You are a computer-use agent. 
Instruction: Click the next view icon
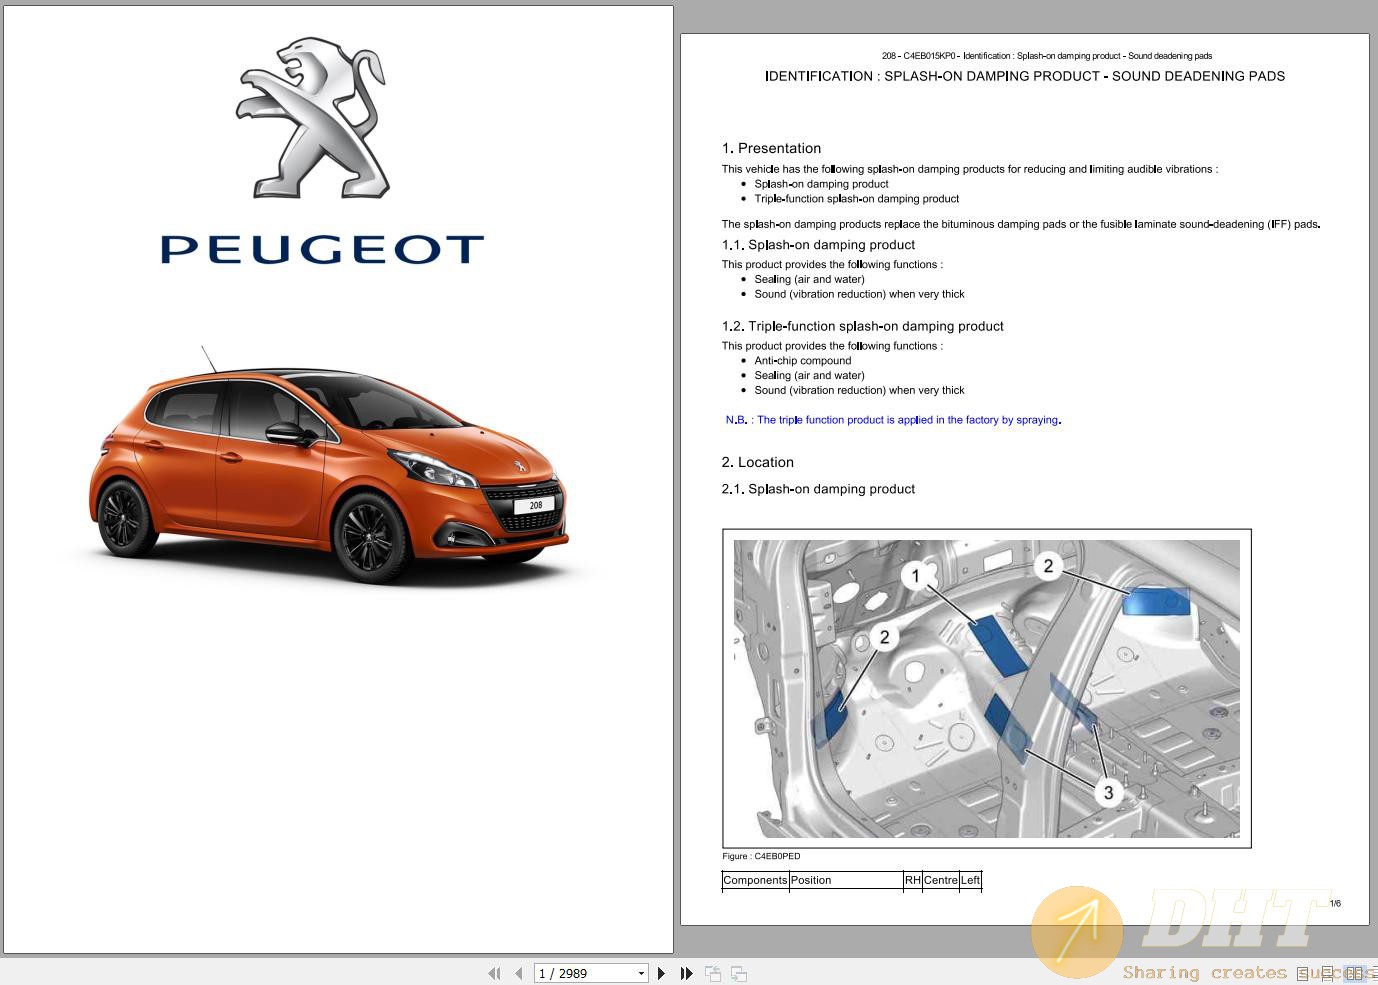click(739, 973)
